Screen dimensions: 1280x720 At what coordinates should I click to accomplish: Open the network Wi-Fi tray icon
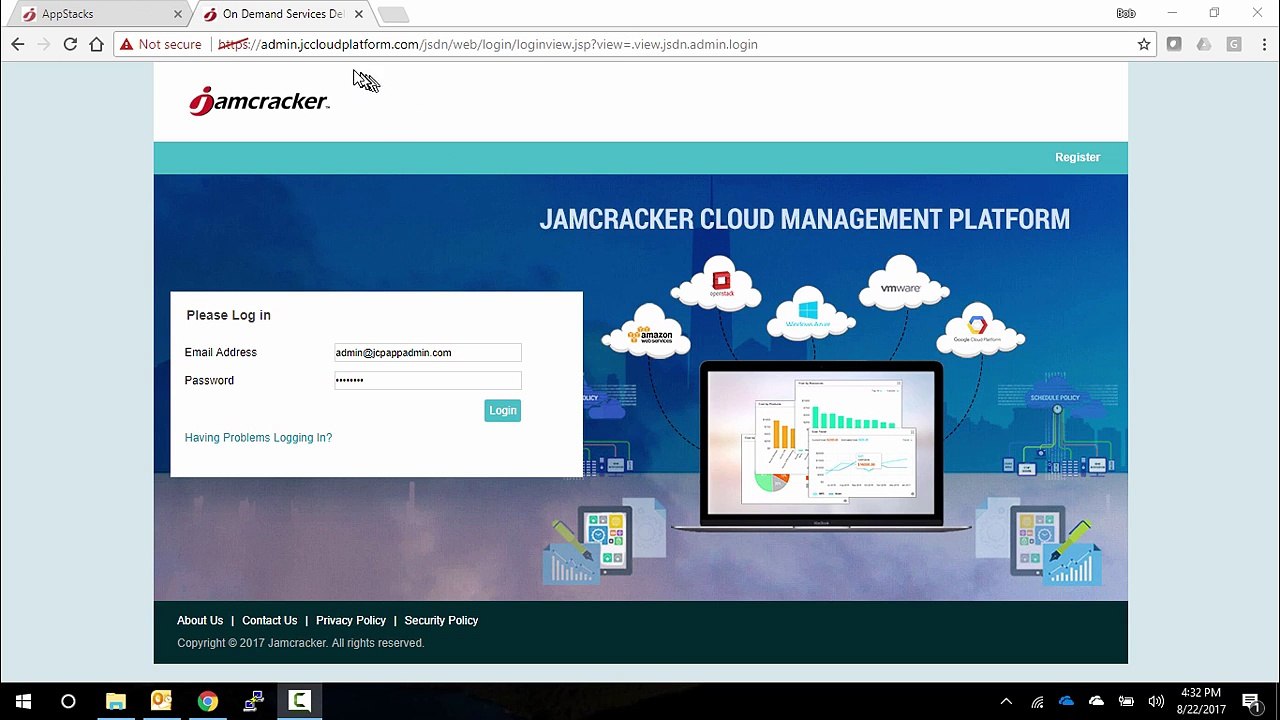(x=1037, y=702)
